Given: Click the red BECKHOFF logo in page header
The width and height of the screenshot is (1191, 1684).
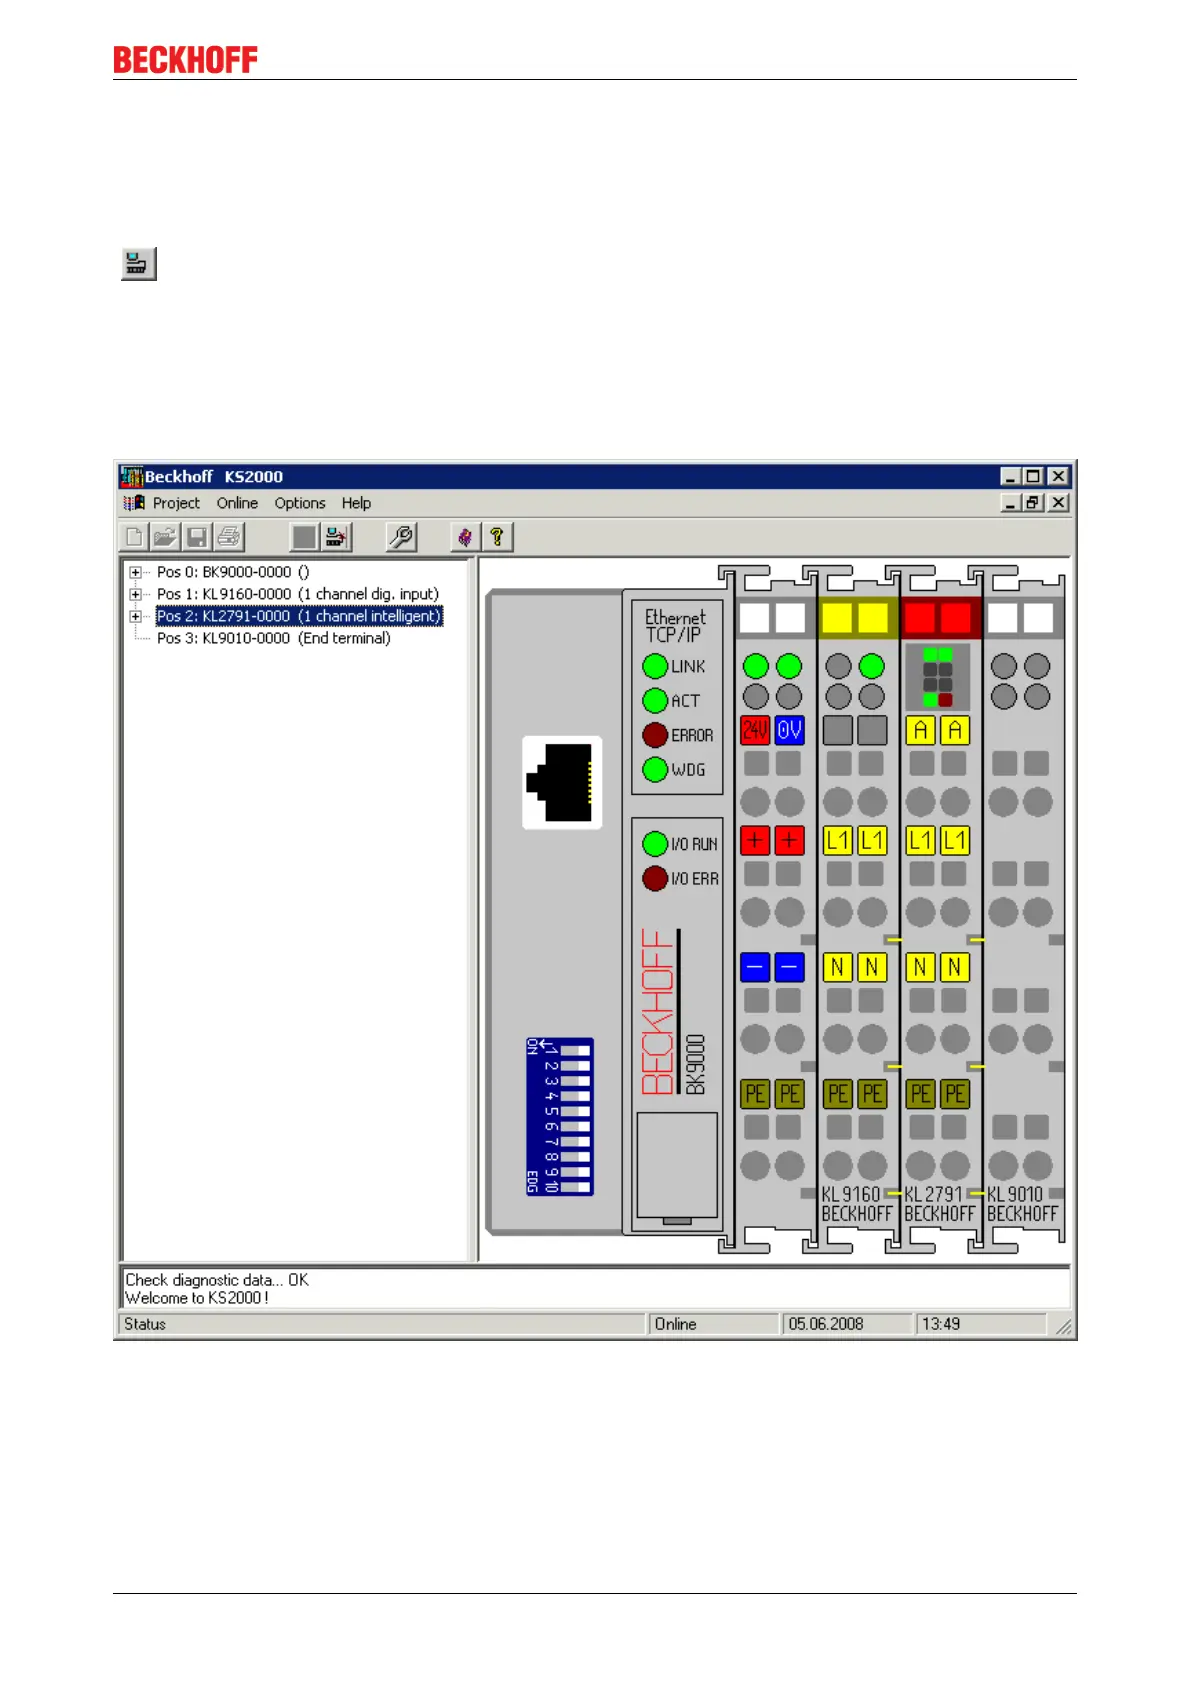Looking at the screenshot, I should [x=186, y=60].
